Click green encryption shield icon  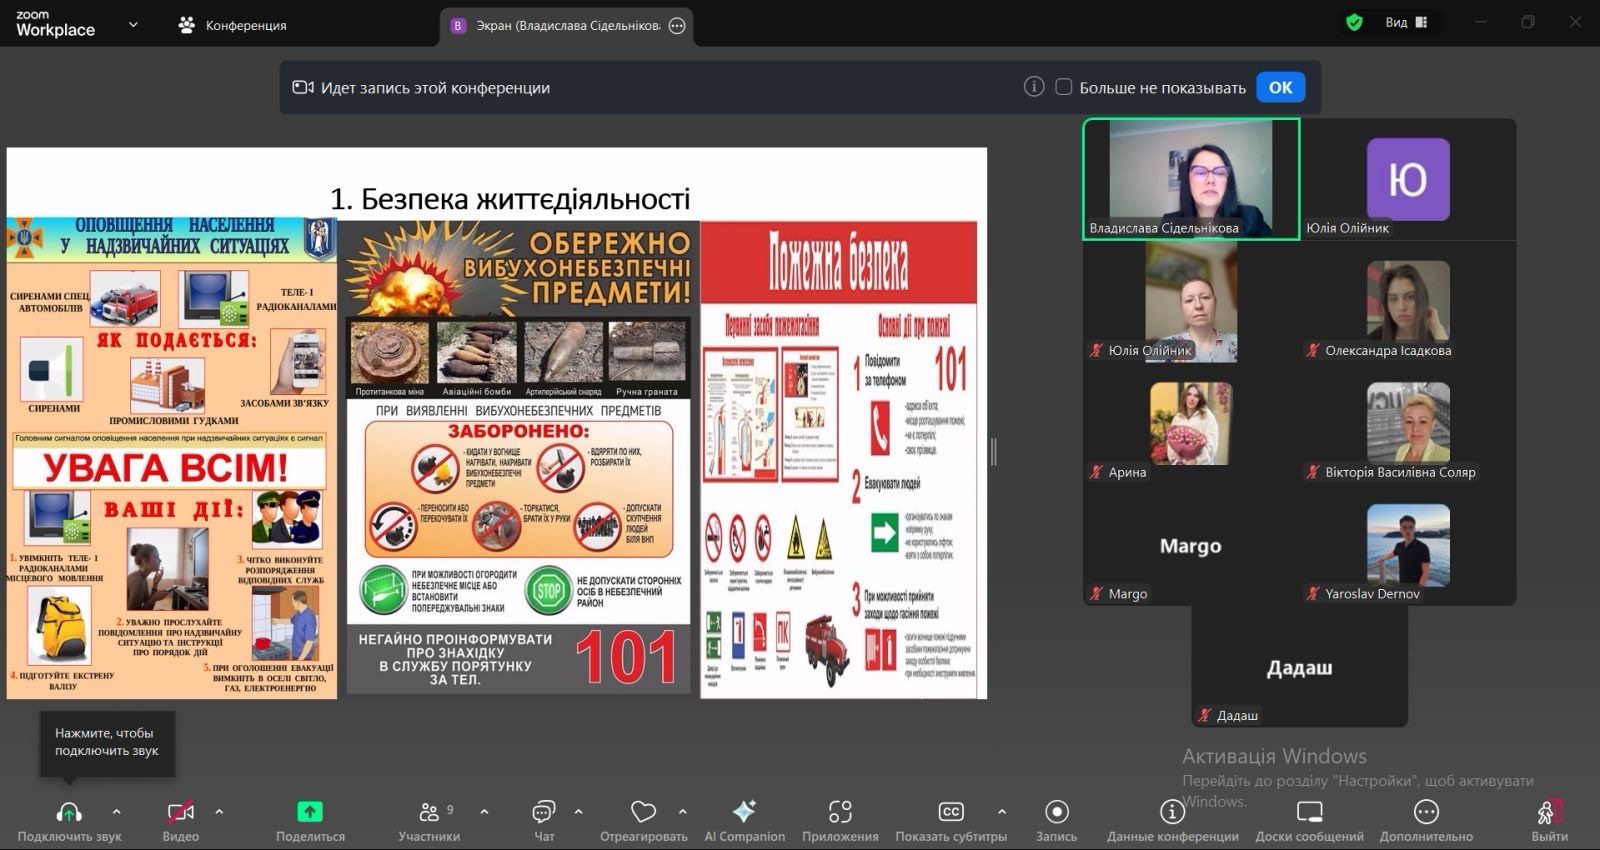pyautogui.click(x=1354, y=22)
